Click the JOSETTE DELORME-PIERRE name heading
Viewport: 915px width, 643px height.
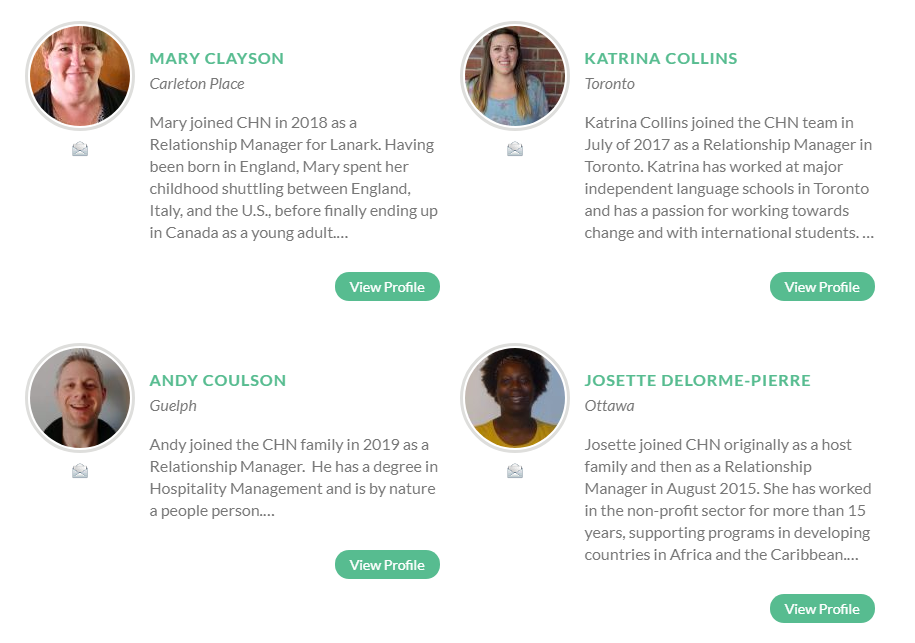pos(698,380)
